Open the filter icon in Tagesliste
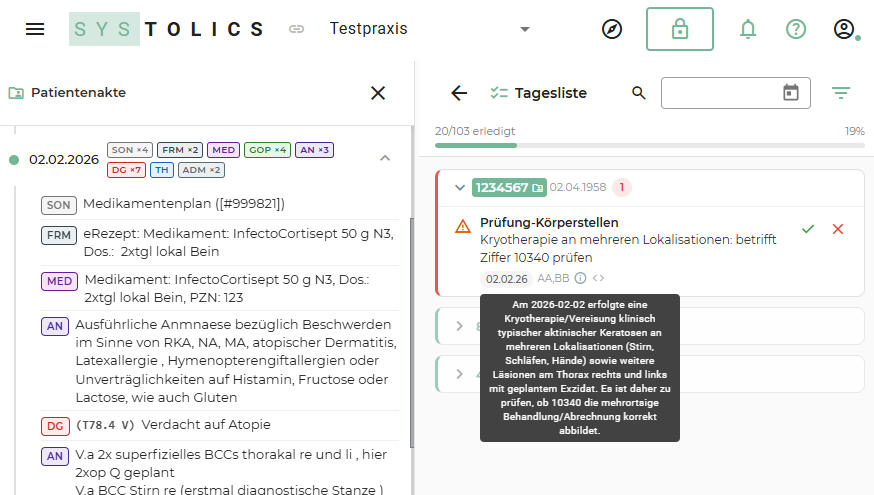 coord(841,93)
